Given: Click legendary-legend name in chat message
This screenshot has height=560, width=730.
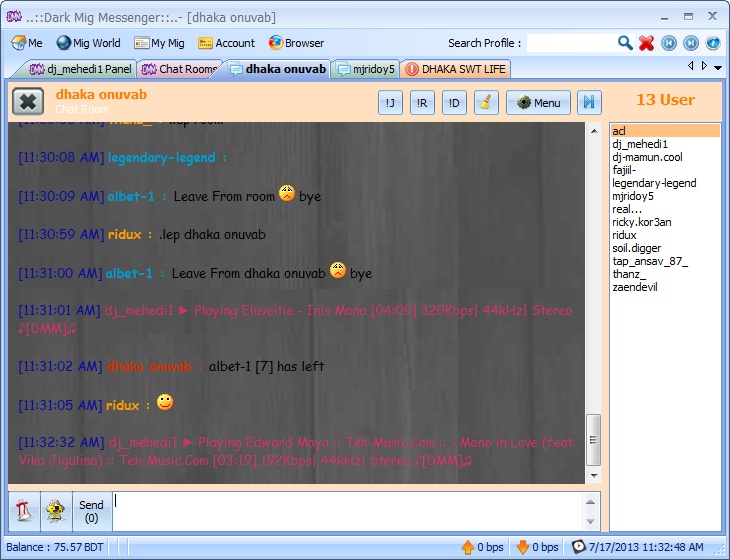Looking at the screenshot, I should pyautogui.click(x=162, y=158).
